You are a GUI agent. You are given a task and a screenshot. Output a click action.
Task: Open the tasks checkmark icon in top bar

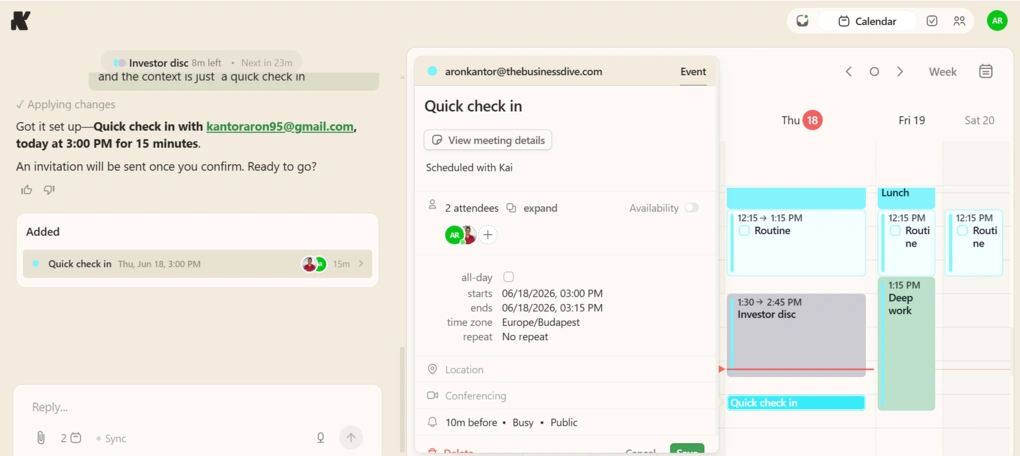[x=932, y=21]
